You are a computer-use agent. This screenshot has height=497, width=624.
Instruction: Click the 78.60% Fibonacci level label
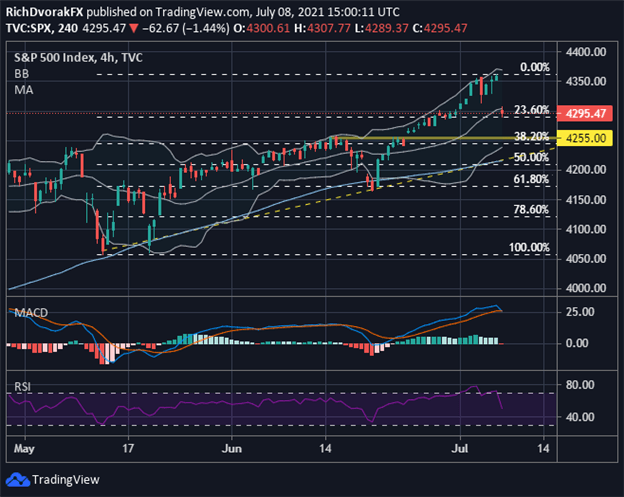click(531, 209)
